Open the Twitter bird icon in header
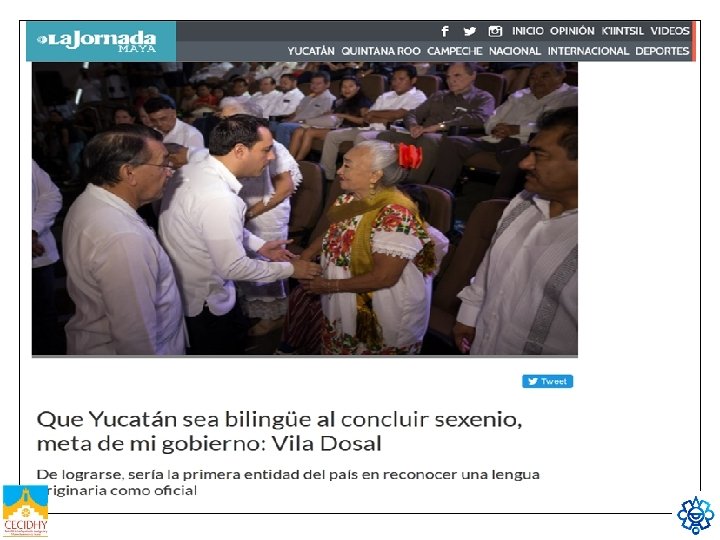 click(469, 31)
